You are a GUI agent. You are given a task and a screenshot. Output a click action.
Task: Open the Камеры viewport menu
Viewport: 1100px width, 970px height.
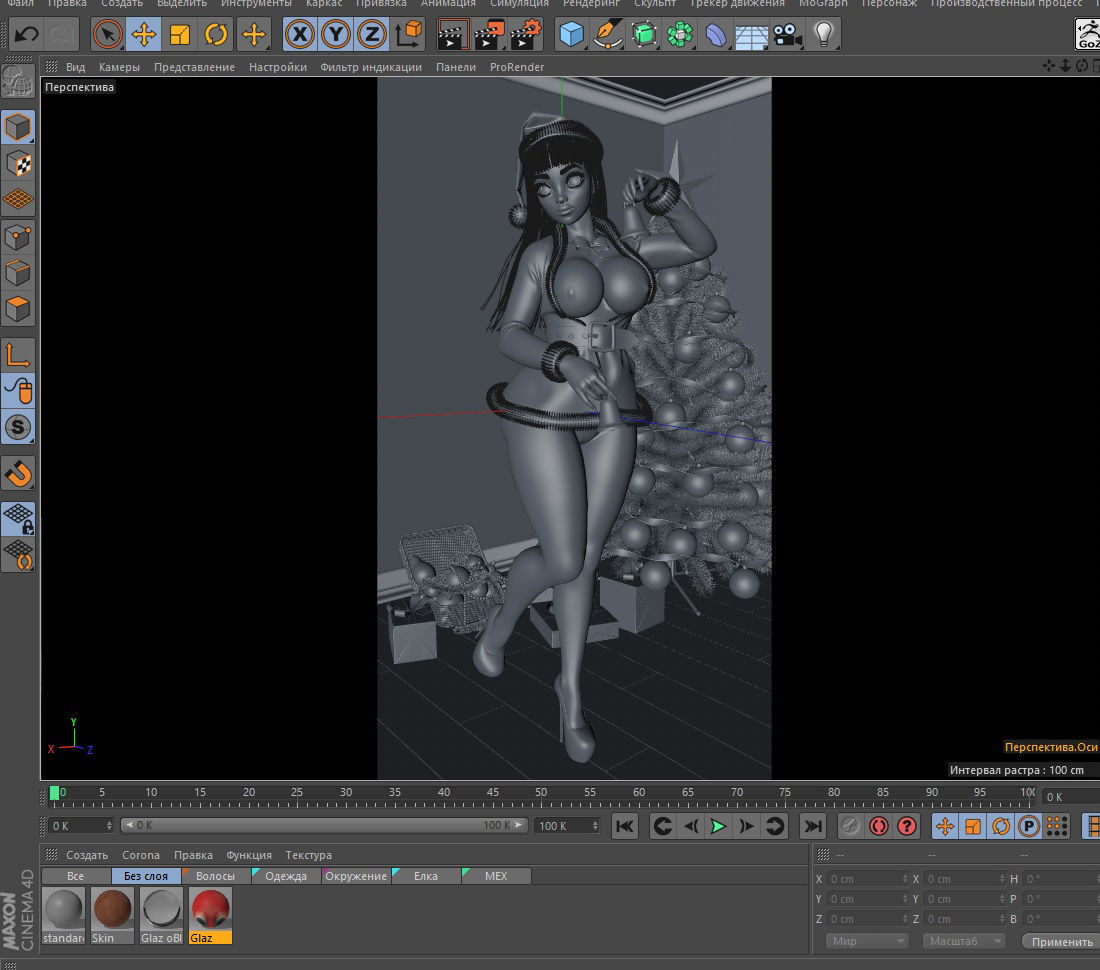click(119, 67)
